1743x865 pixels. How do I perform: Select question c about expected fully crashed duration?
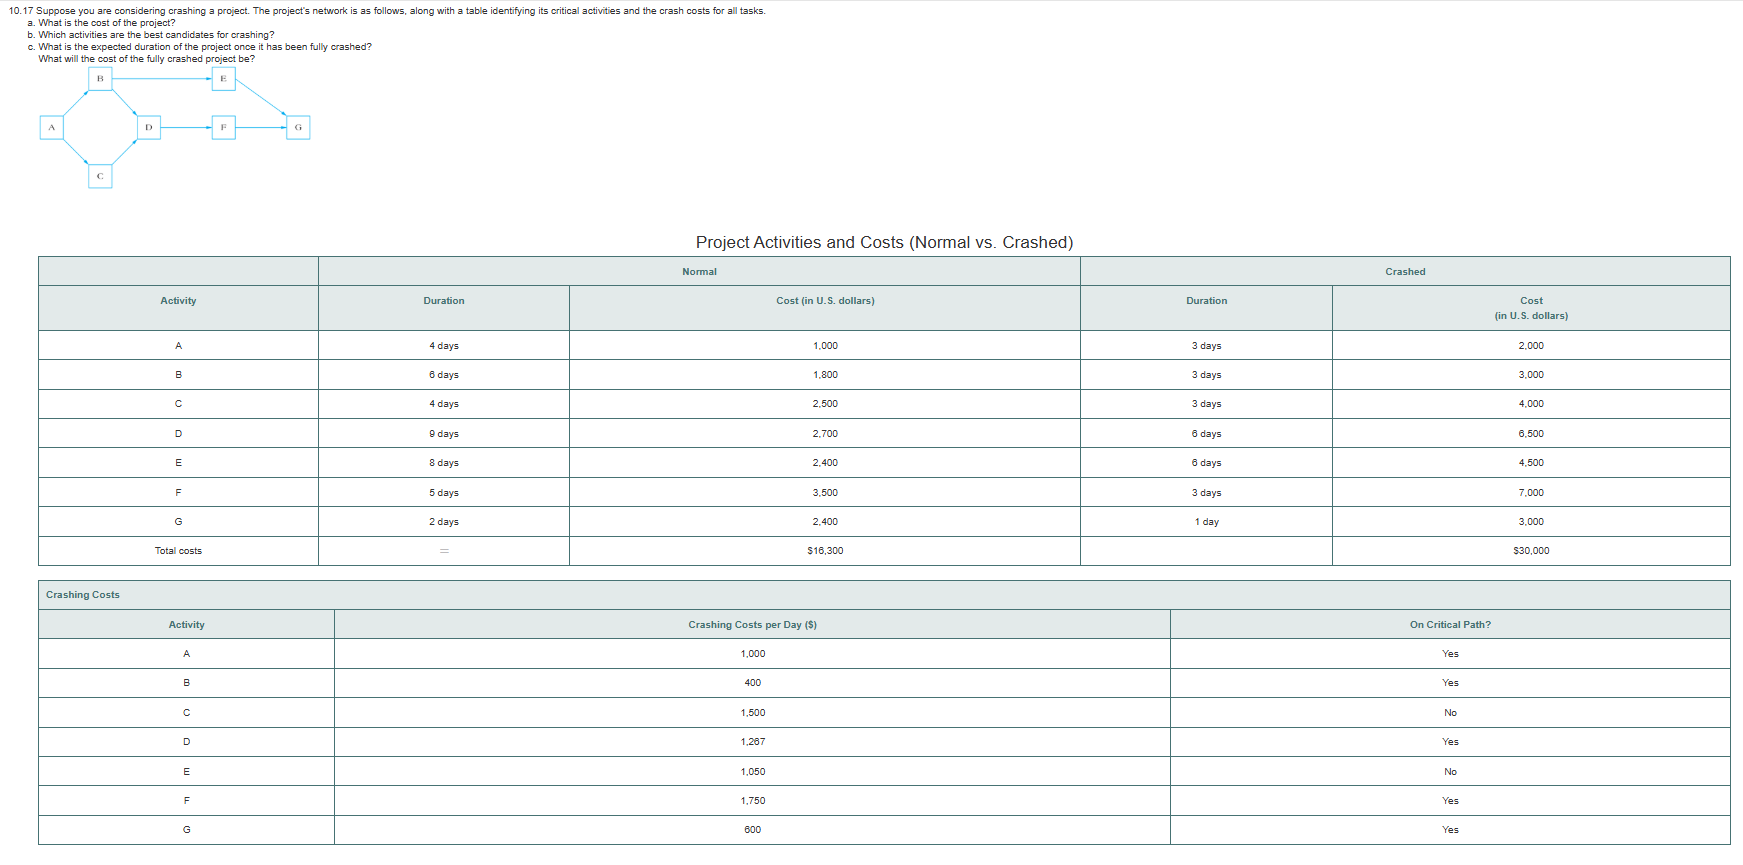pos(199,47)
